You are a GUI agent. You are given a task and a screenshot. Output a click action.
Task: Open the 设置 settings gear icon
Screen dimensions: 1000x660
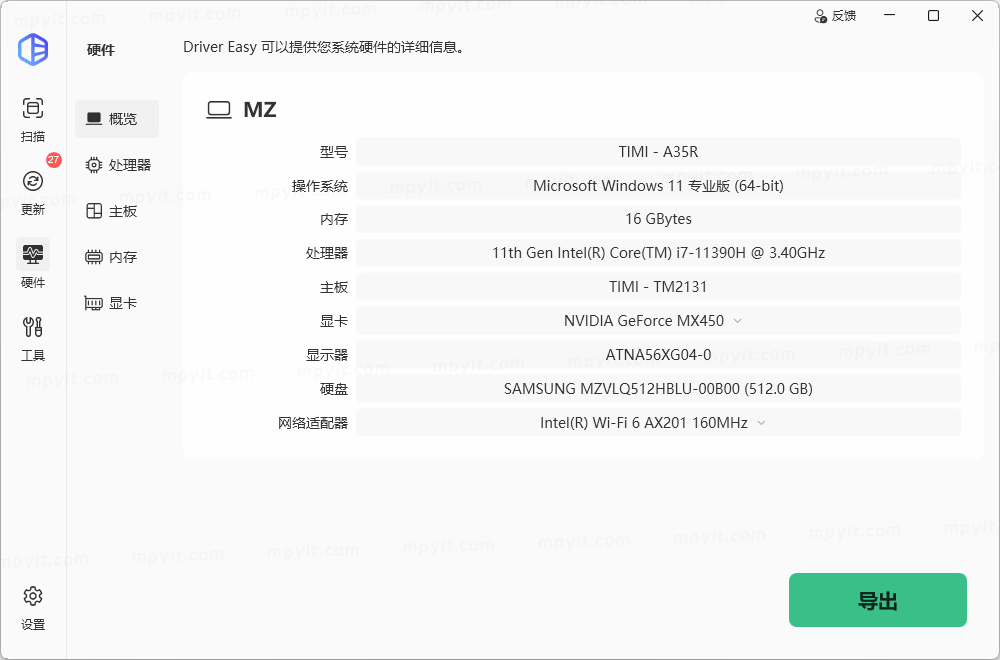[x=33, y=596]
